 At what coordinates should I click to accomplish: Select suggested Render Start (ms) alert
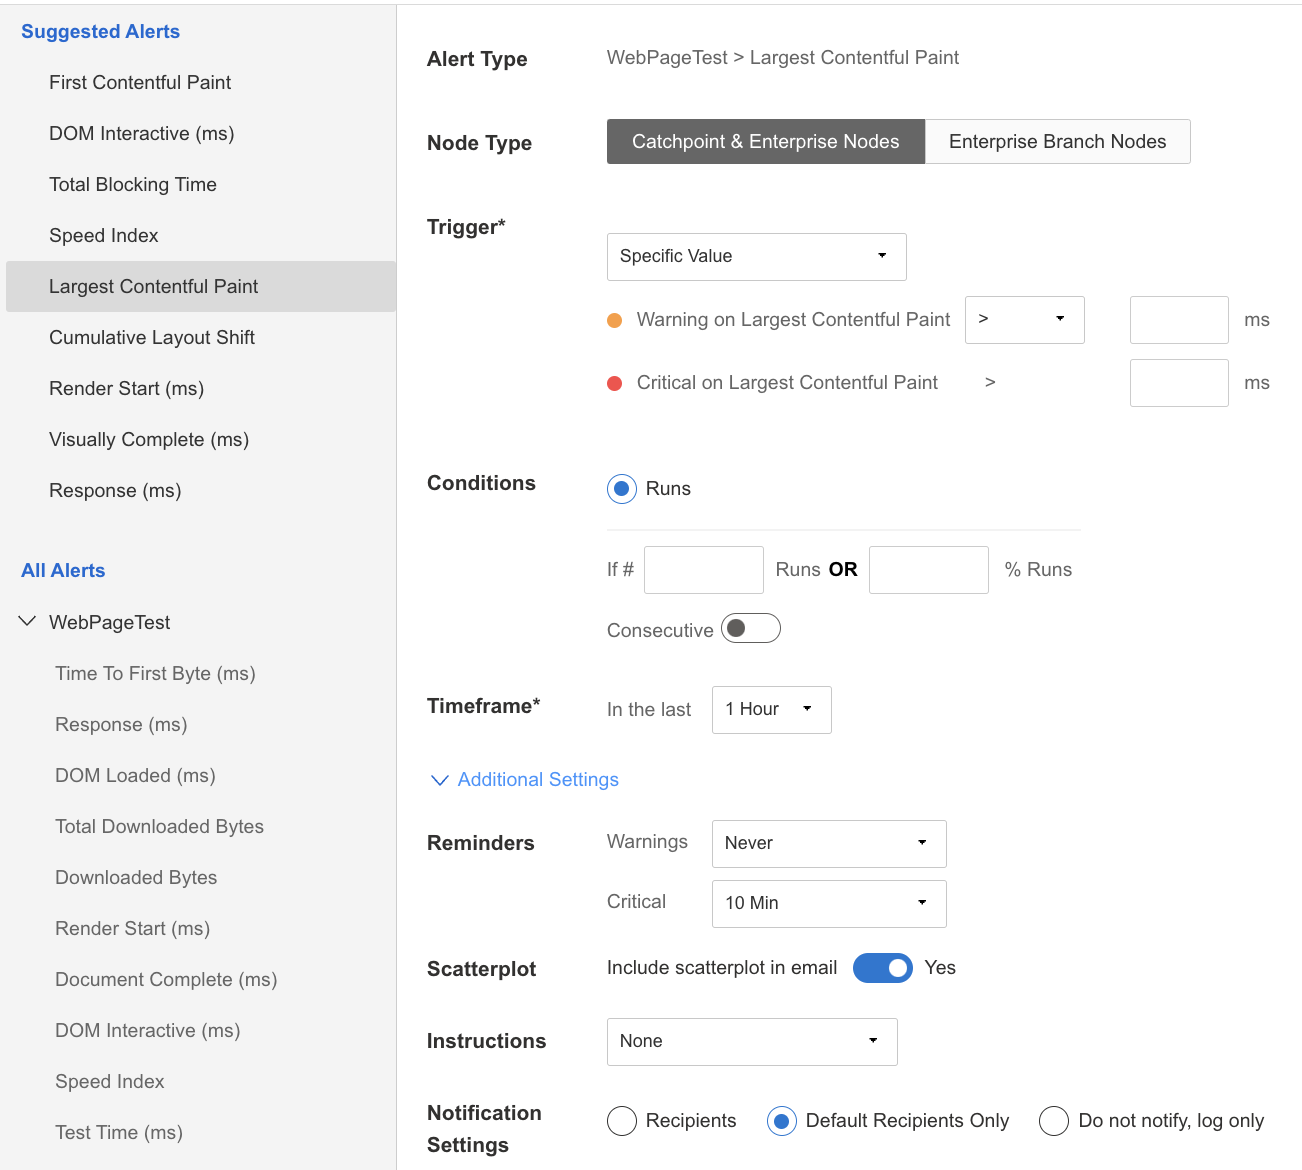pos(127,389)
